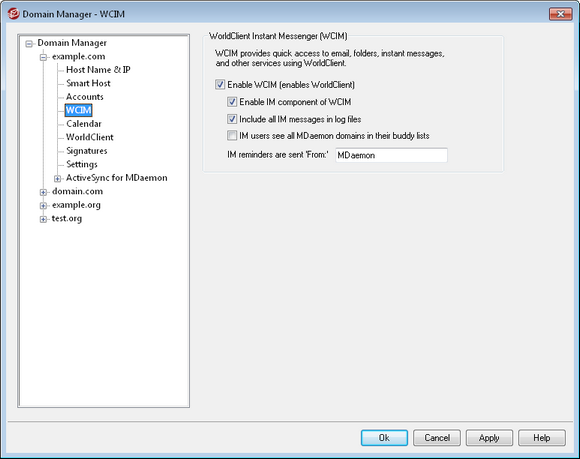
Task: Click the MDaemon icon in title bar
Action: coord(13,14)
